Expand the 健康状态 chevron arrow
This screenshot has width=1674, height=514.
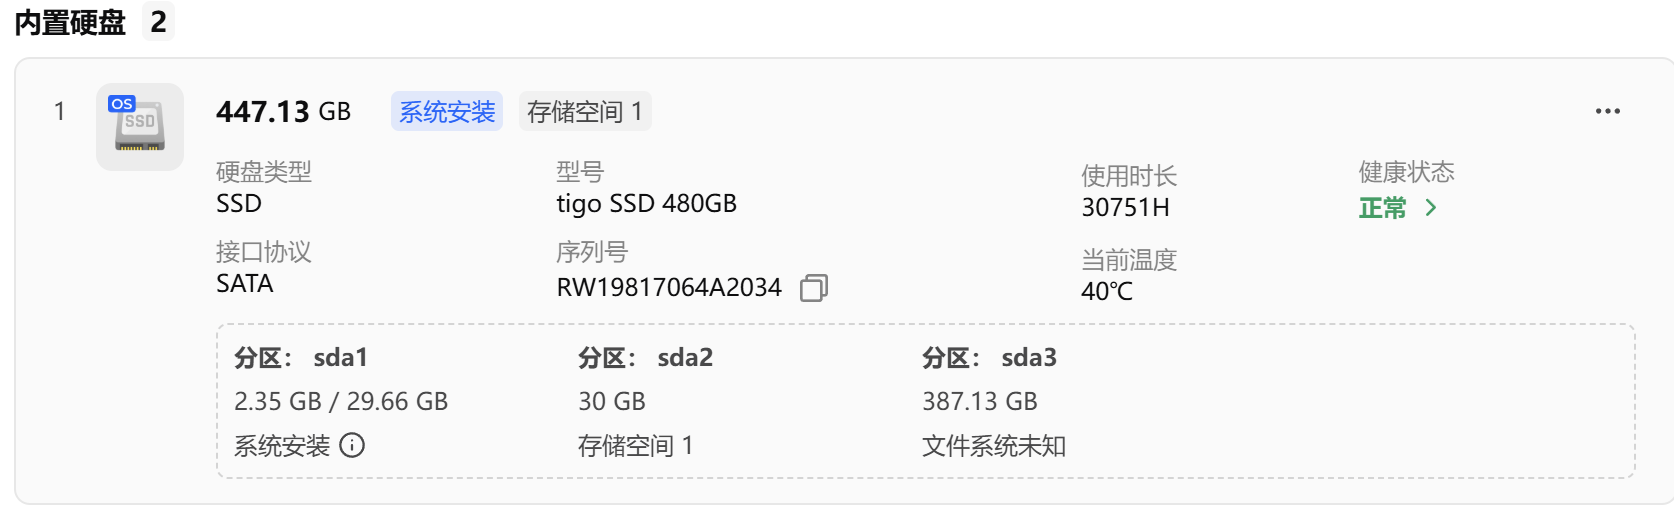pyautogui.click(x=1431, y=208)
